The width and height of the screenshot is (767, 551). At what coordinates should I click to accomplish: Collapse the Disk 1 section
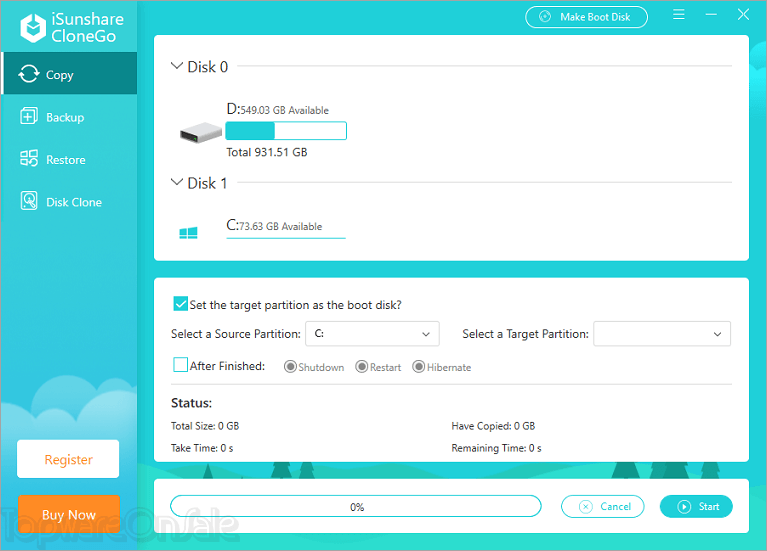[x=177, y=182]
